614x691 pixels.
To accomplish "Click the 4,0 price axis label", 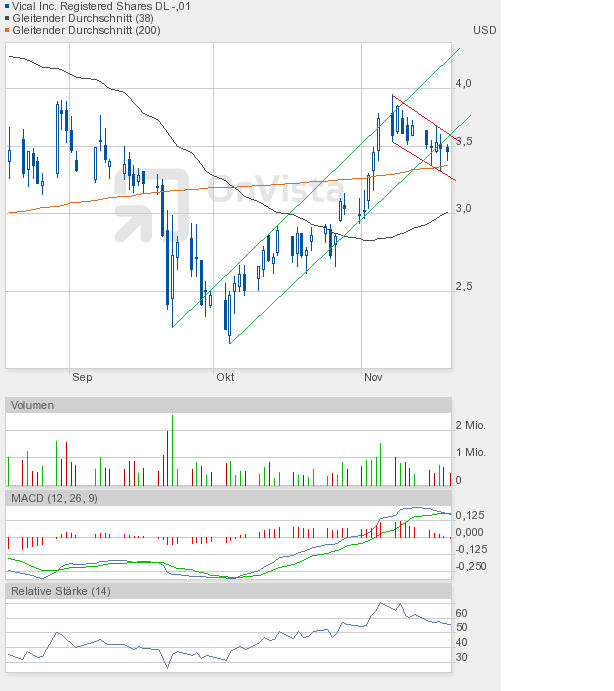I will 462,84.
